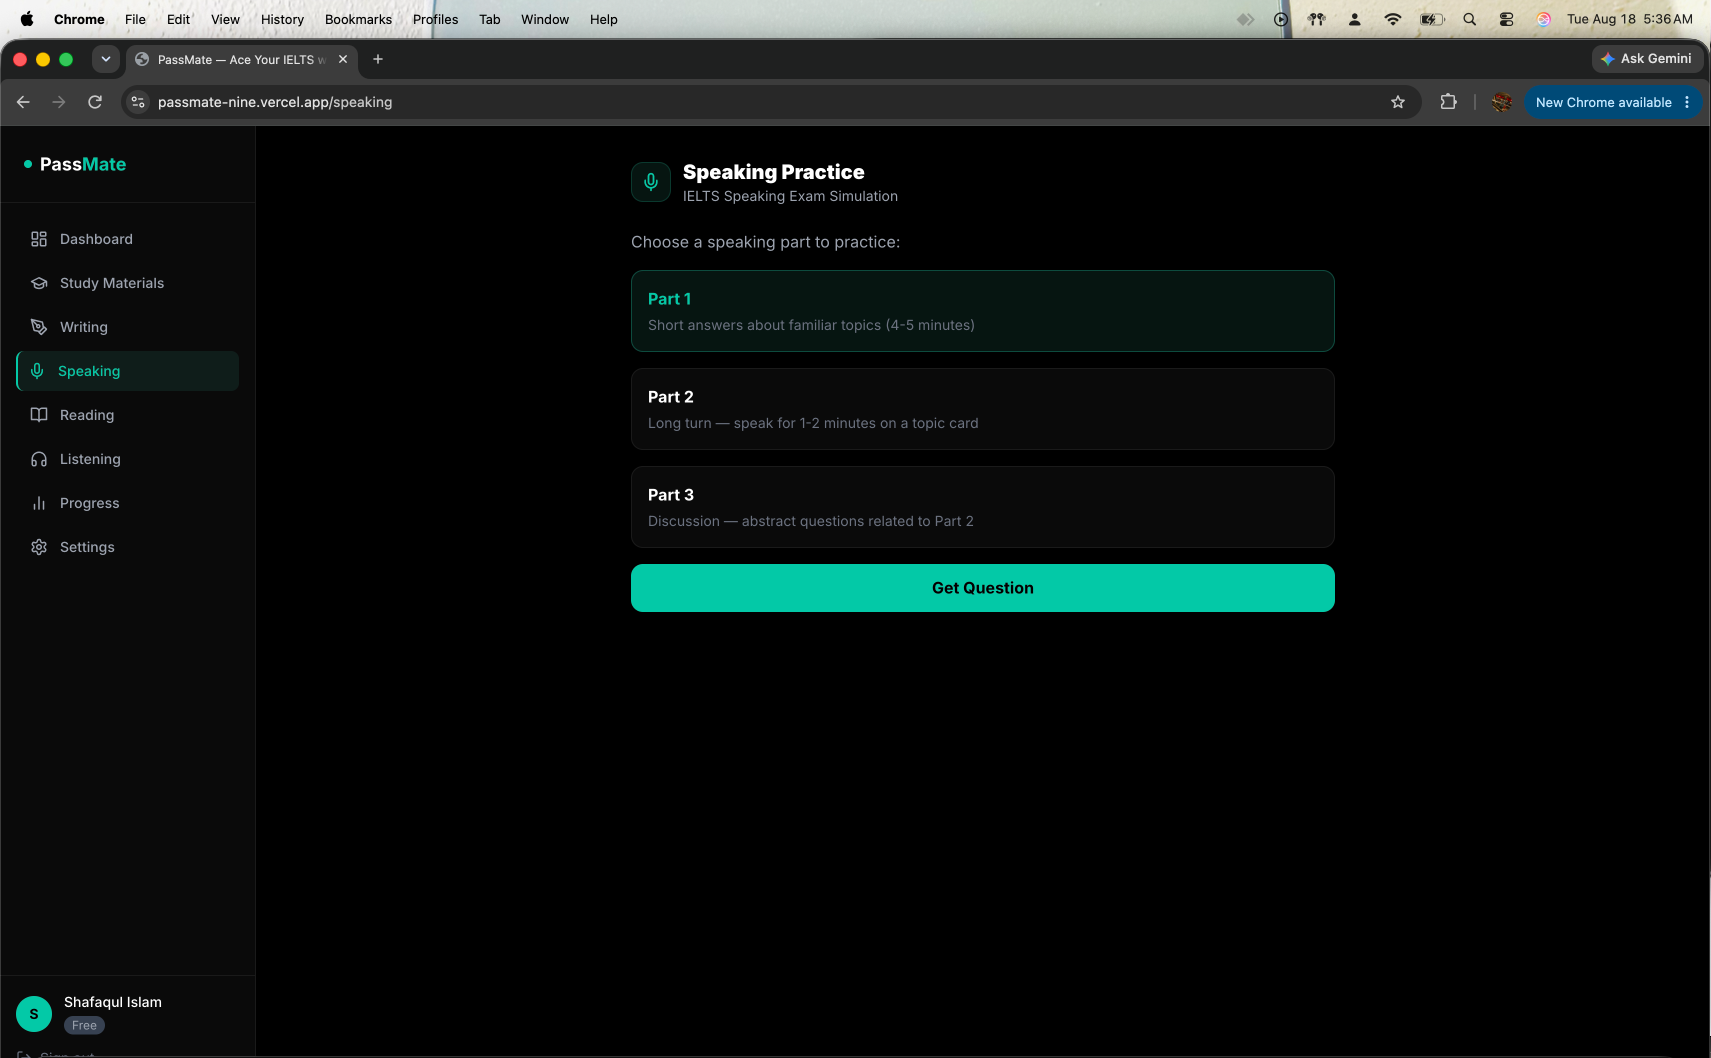Click the Wi-Fi status icon

pyautogui.click(x=1392, y=19)
